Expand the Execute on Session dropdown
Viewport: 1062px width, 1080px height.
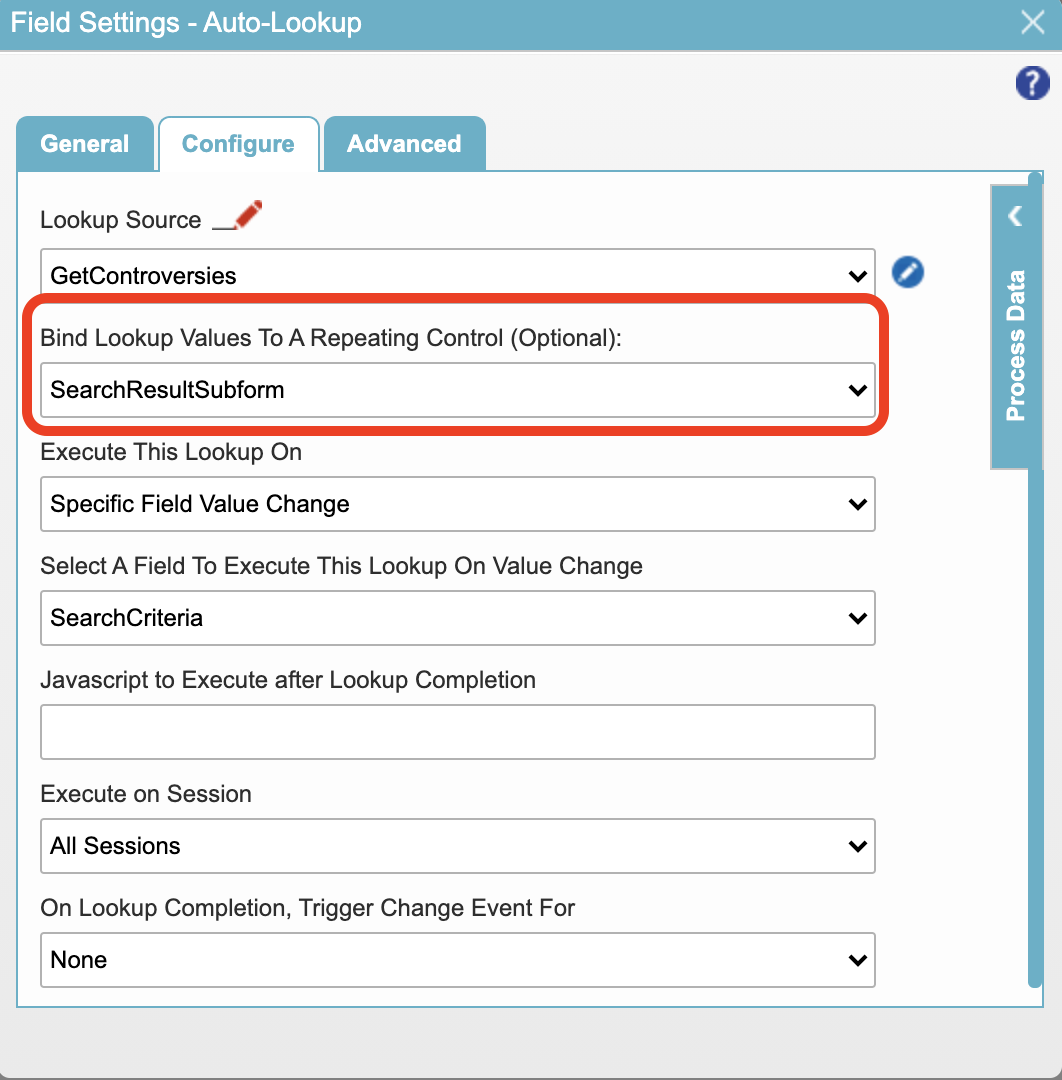pyautogui.click(x=457, y=846)
